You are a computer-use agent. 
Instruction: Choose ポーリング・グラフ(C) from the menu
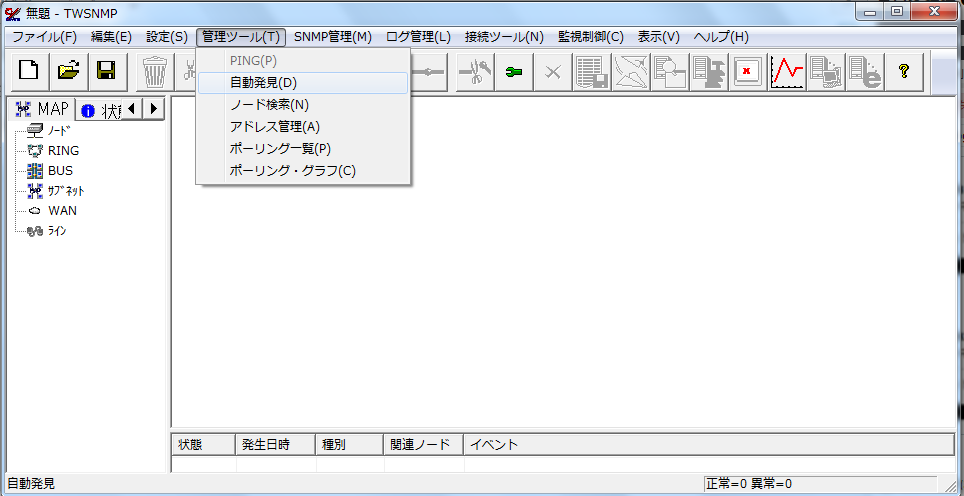click(303, 171)
